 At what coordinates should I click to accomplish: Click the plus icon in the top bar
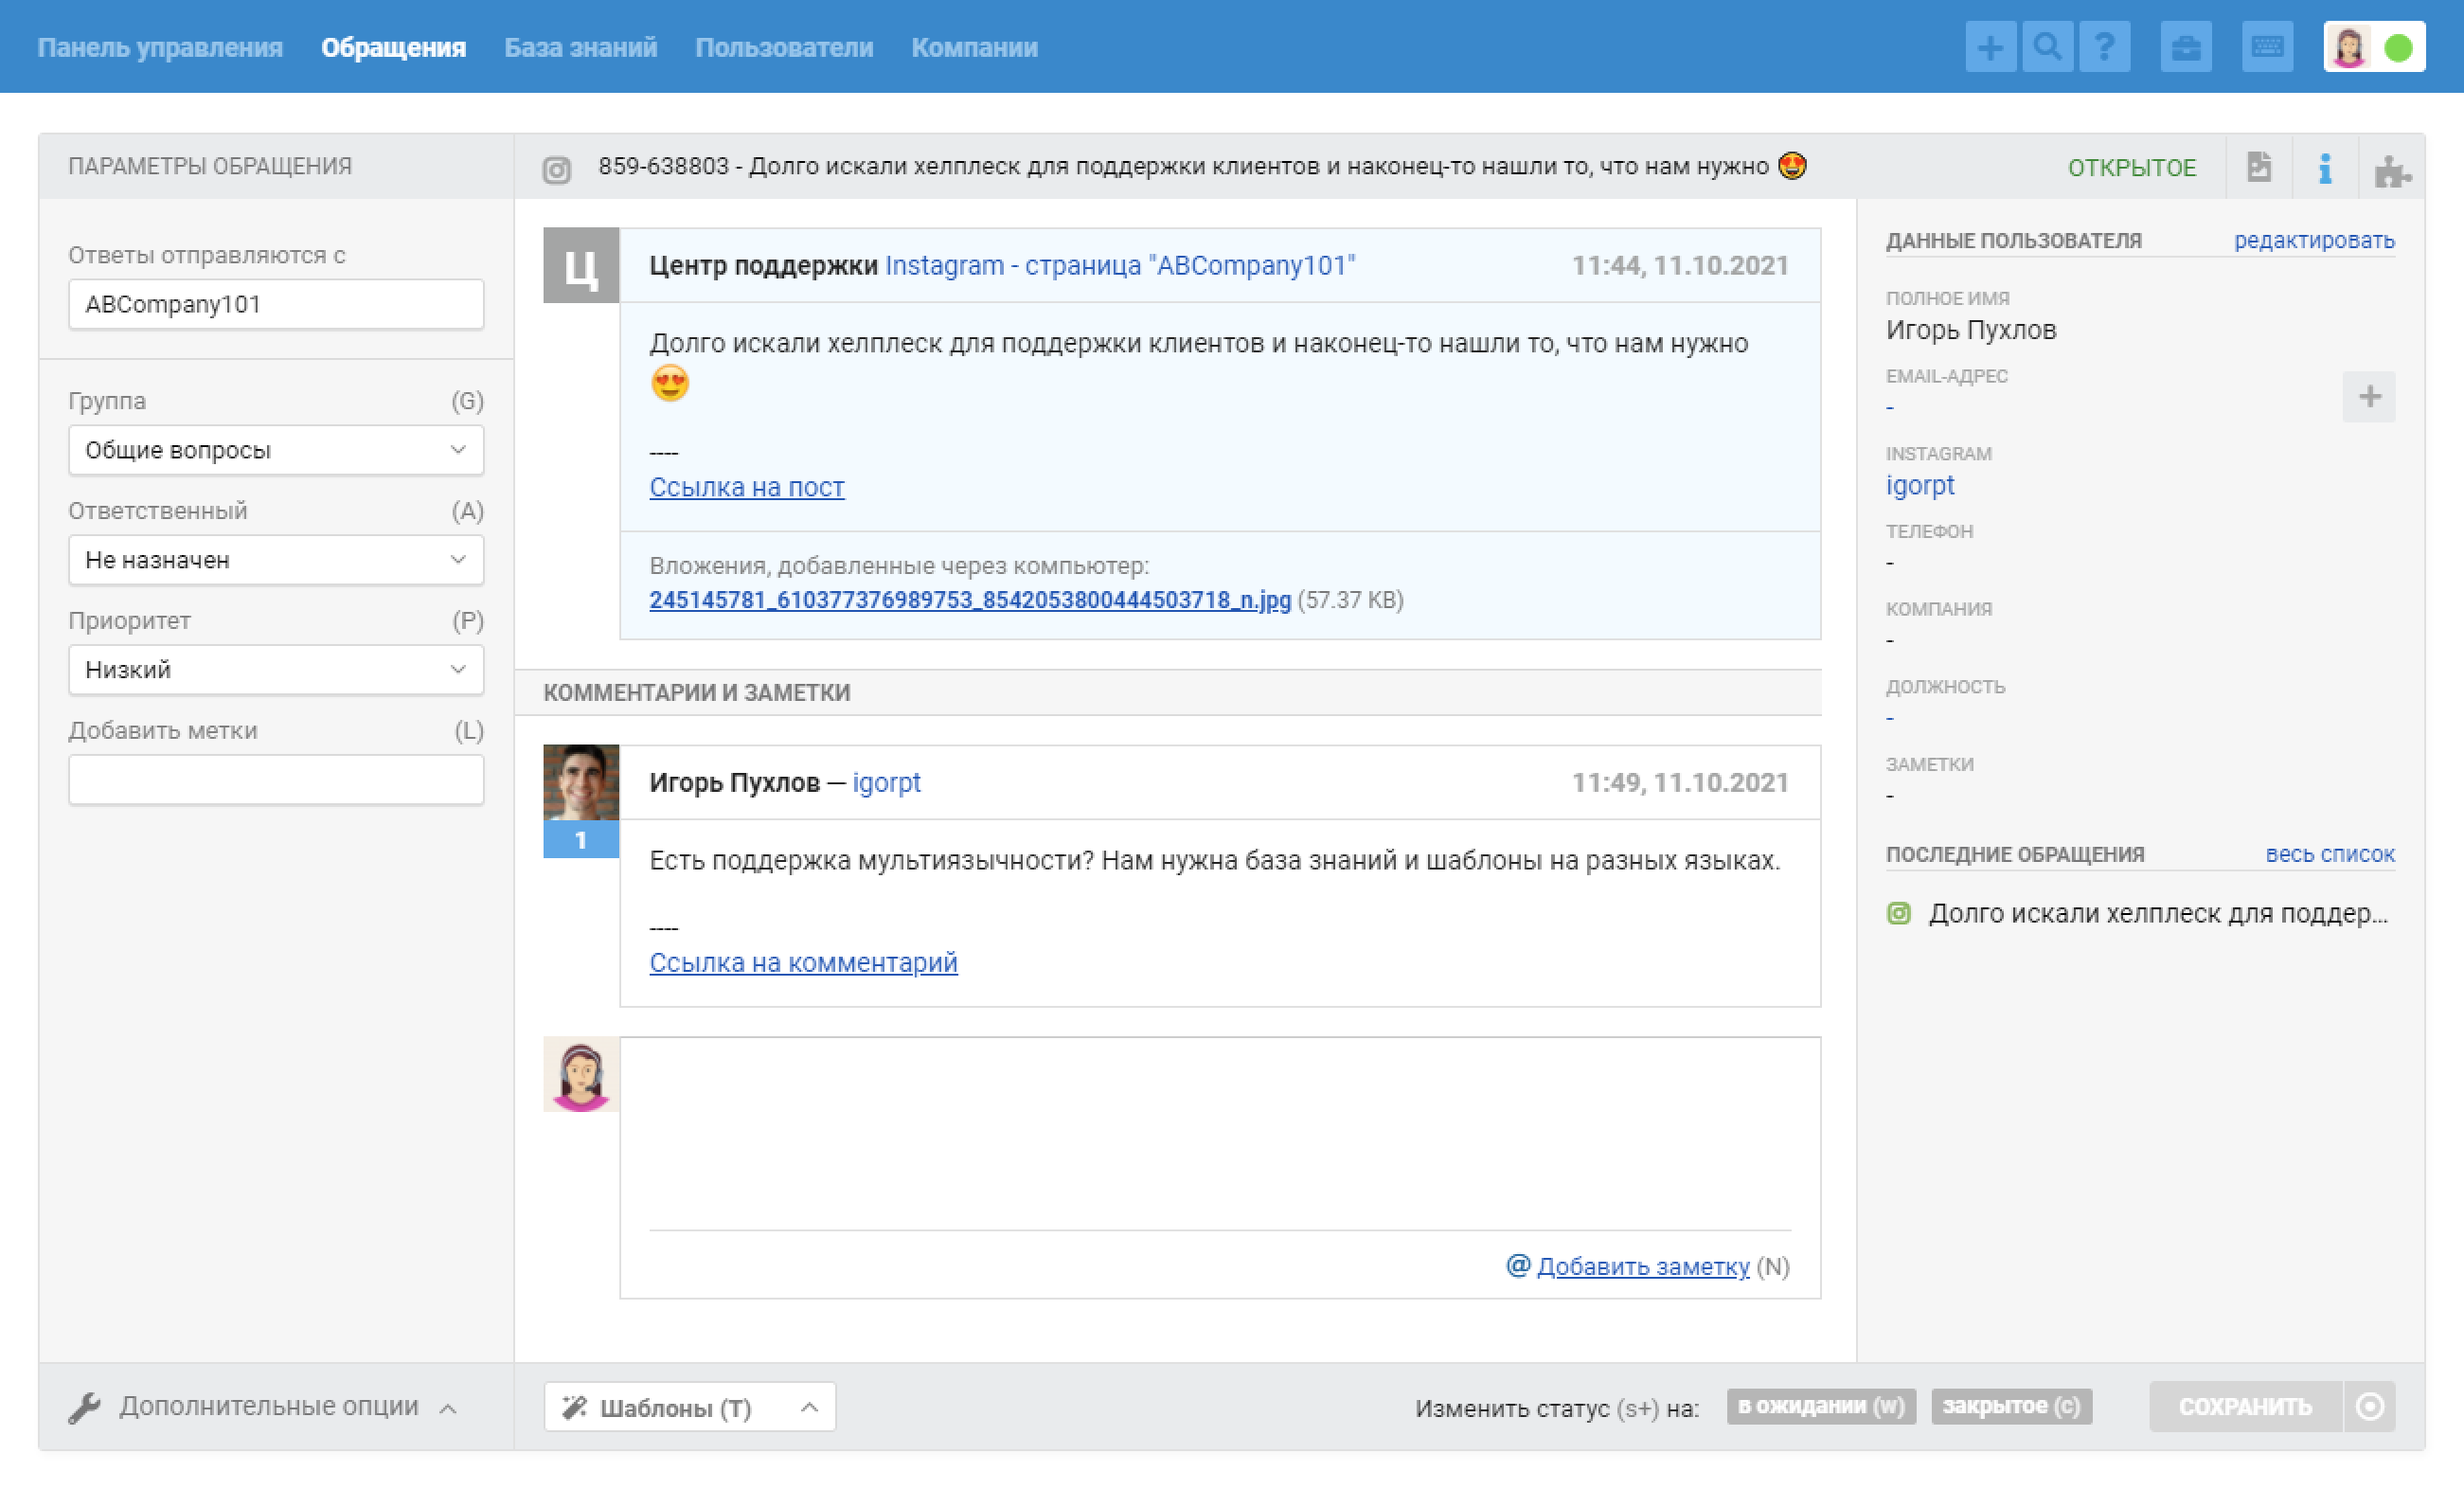pyautogui.click(x=1990, y=47)
